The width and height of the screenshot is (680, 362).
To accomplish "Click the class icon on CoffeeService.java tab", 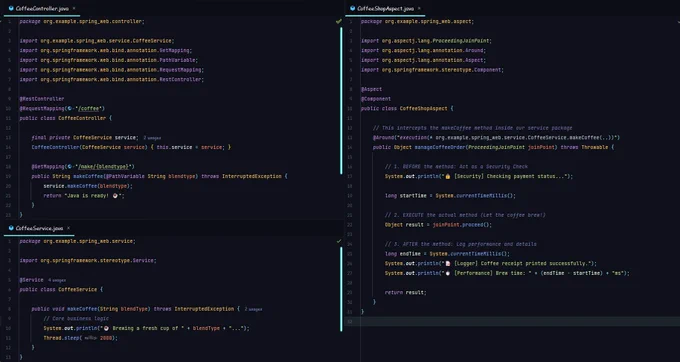I will pyautogui.click(x=11, y=228).
